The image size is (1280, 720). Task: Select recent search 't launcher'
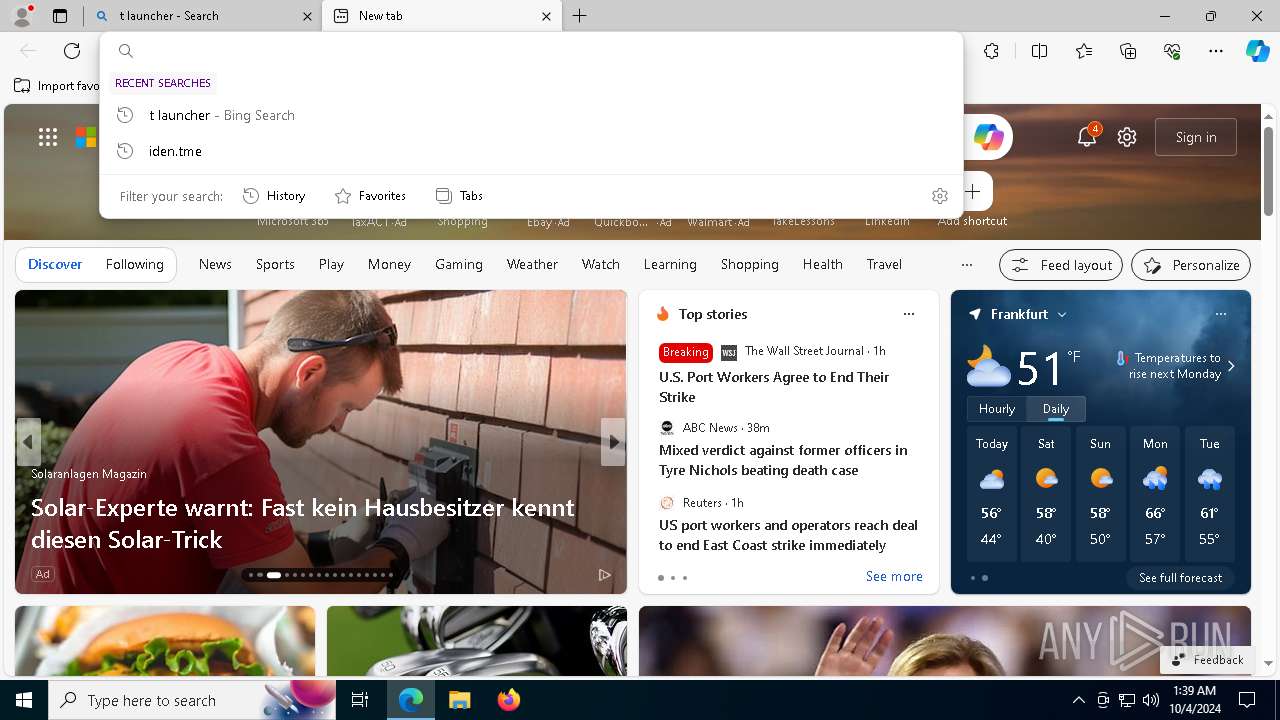tap(531, 115)
